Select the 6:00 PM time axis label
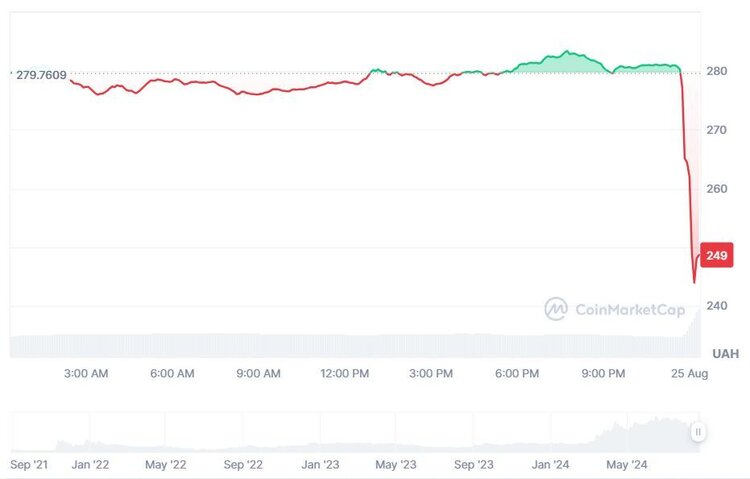This screenshot has height=479, width=750. point(517,373)
